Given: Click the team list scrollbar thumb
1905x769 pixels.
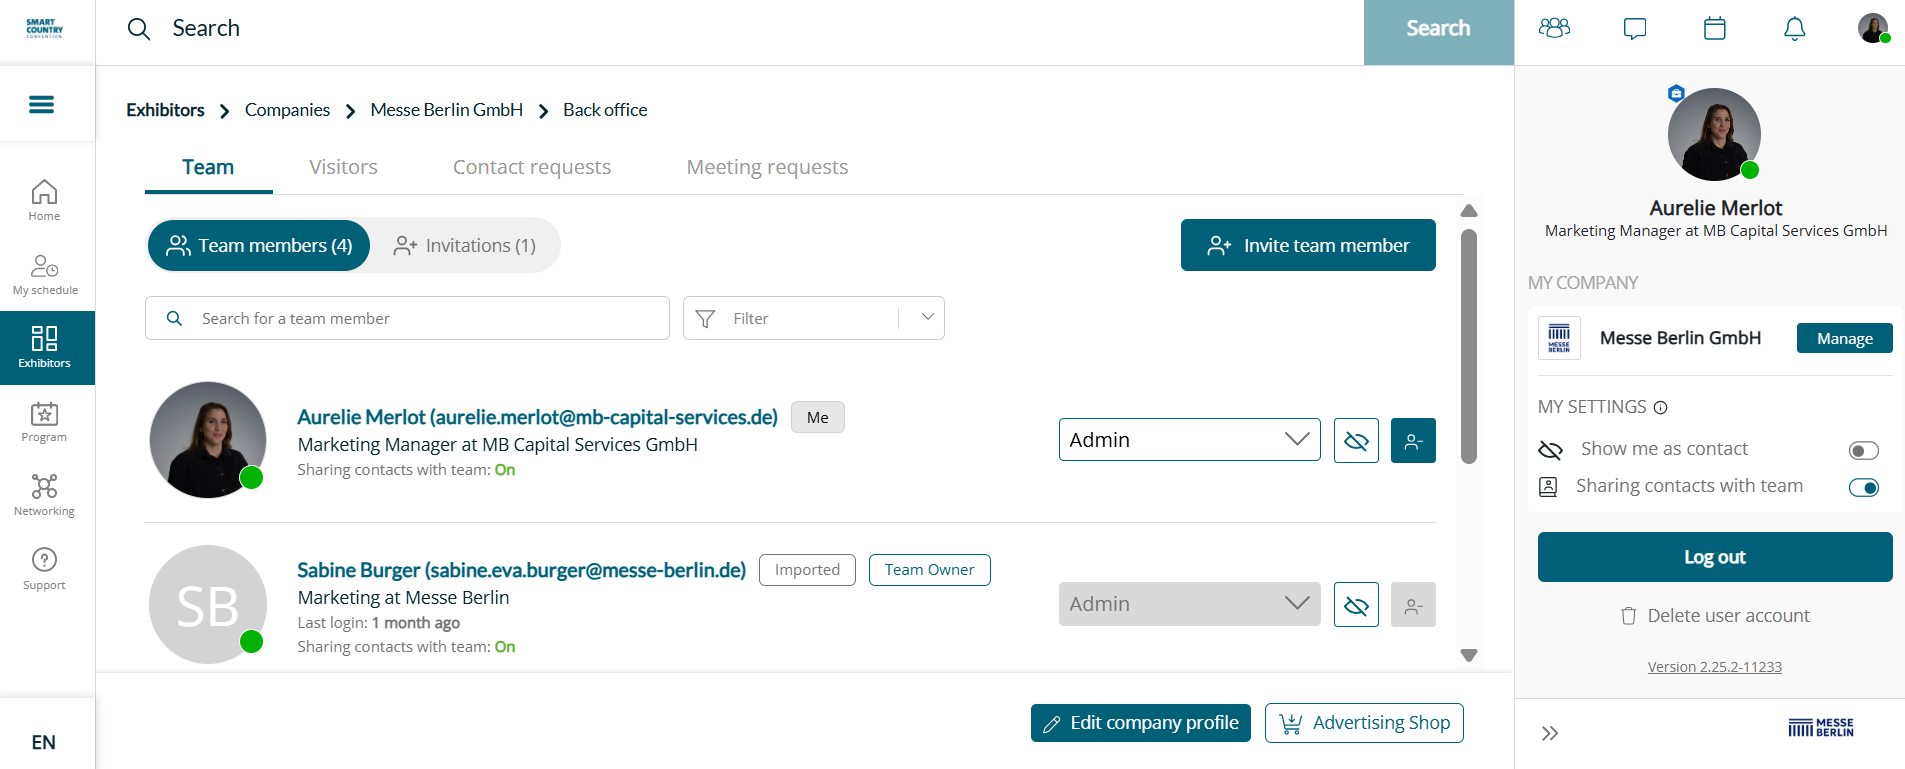Looking at the screenshot, I should 1469,347.
